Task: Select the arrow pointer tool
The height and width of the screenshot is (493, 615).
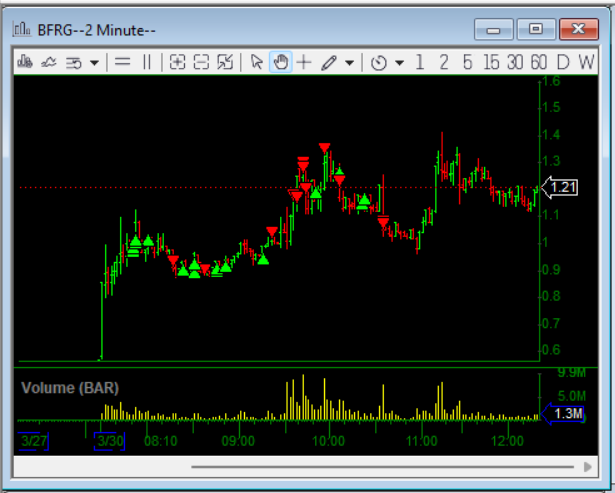Action: [x=257, y=62]
